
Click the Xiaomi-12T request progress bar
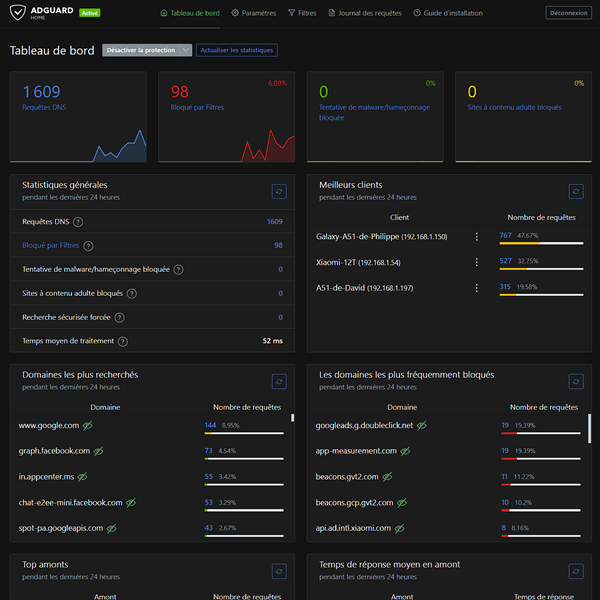[x=541, y=269]
